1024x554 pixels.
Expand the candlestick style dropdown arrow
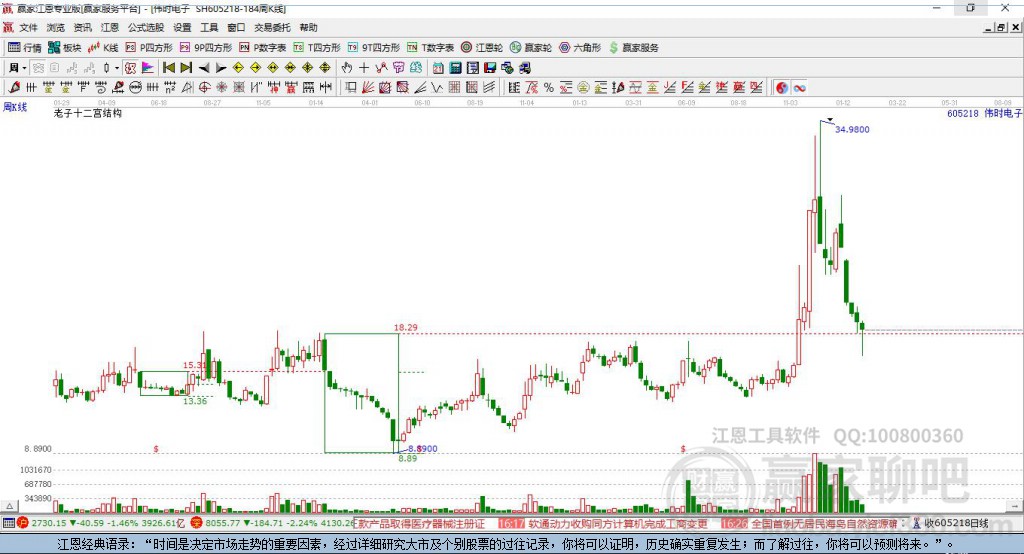click(117, 68)
